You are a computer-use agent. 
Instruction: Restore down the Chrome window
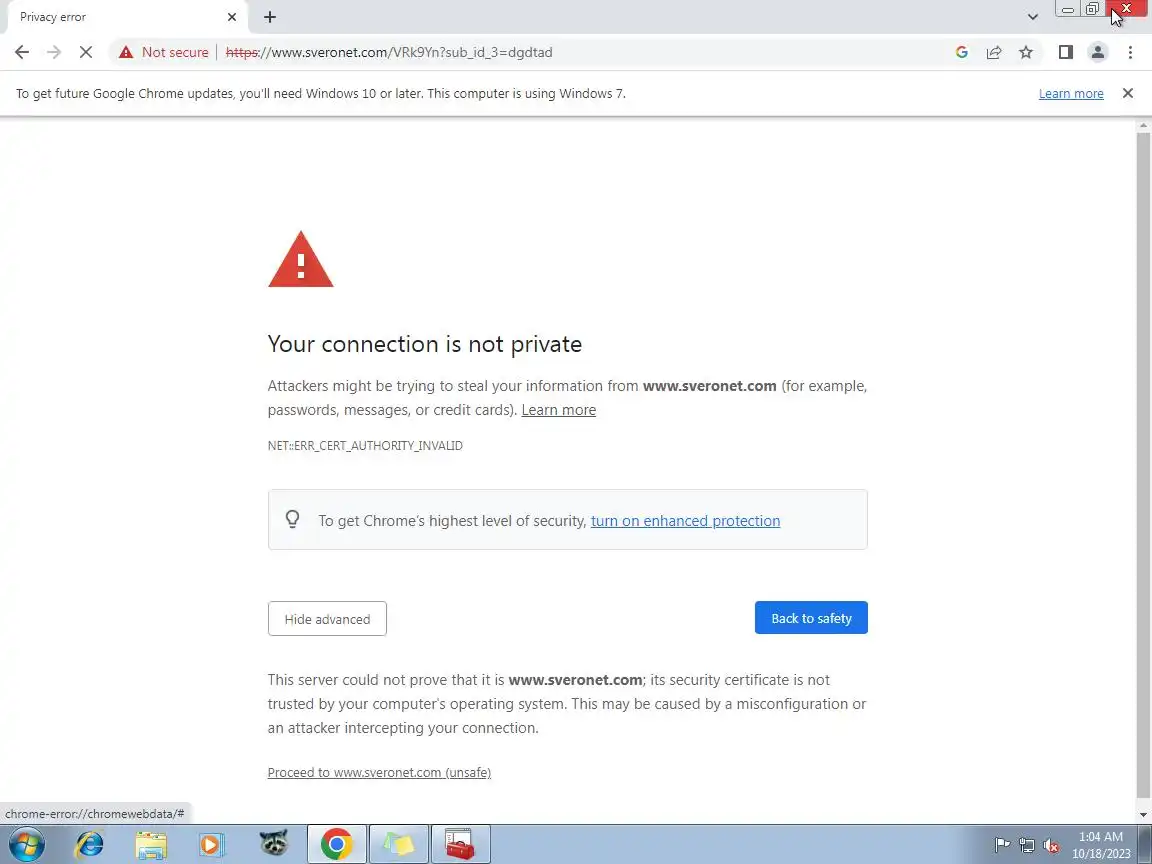pos(1092,10)
